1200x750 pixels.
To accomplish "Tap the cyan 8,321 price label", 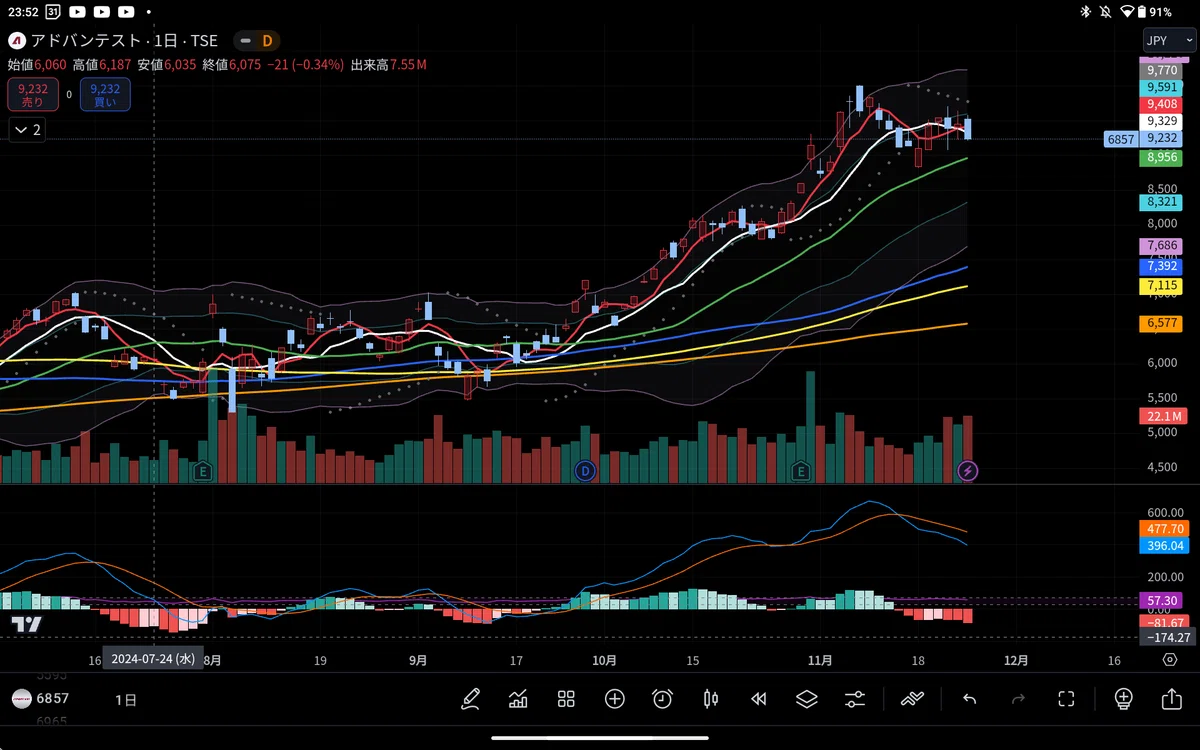I will click(1161, 202).
